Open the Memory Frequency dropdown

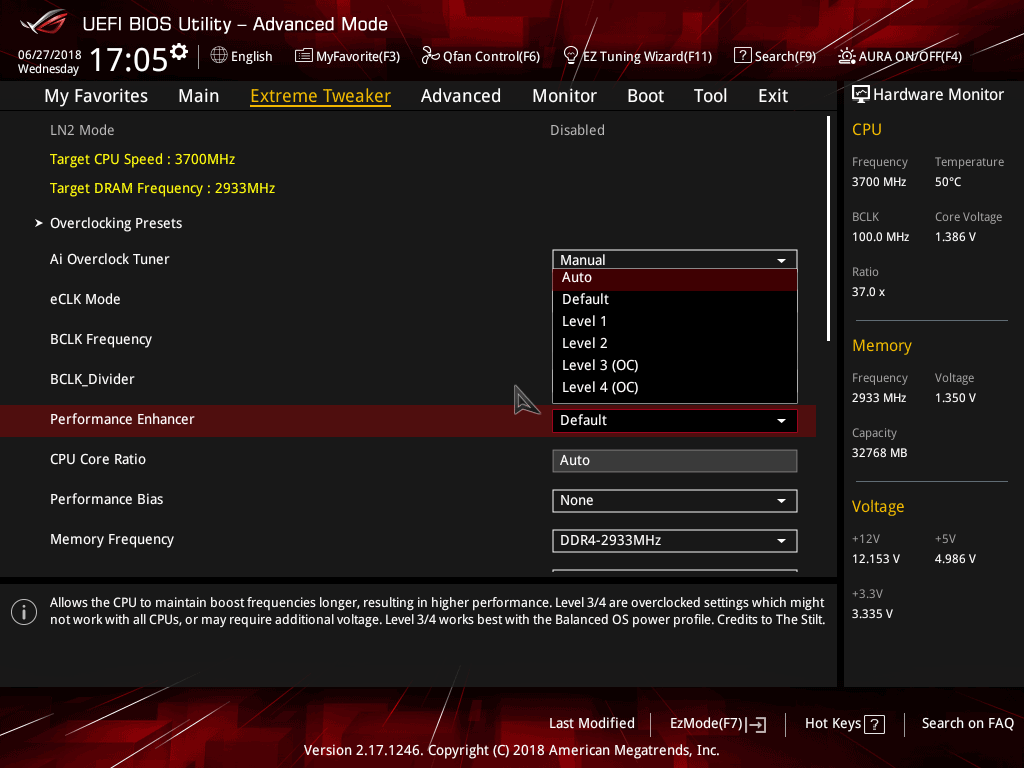[675, 541]
